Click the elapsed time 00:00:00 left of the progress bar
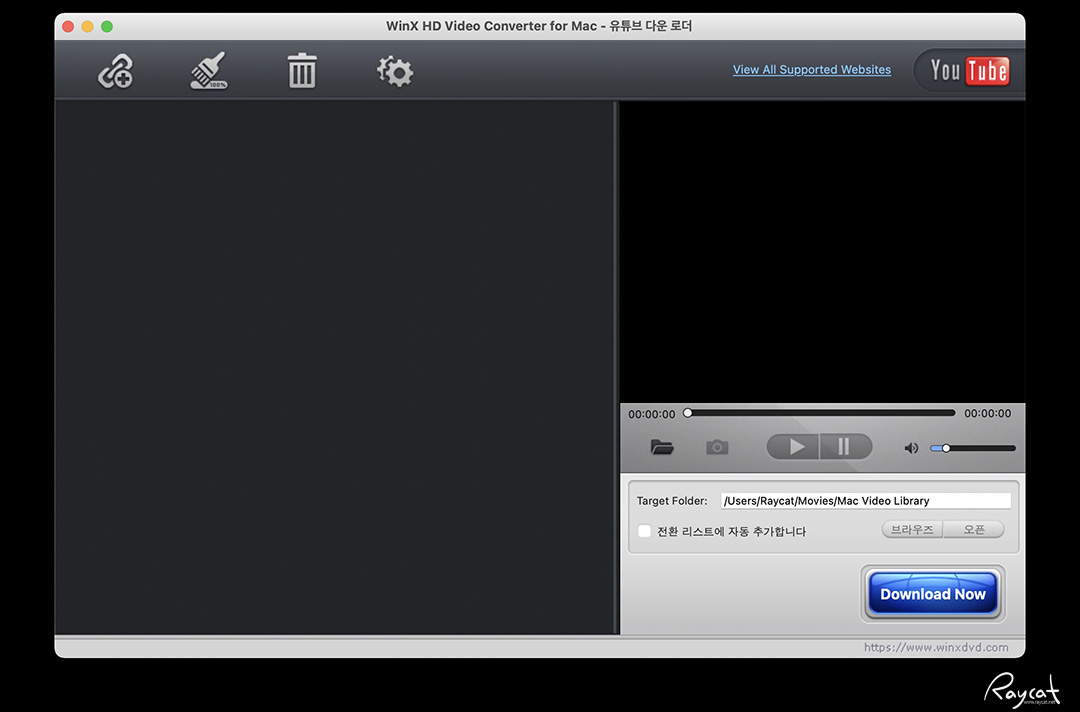Viewport: 1080px width, 712px height. [652, 414]
